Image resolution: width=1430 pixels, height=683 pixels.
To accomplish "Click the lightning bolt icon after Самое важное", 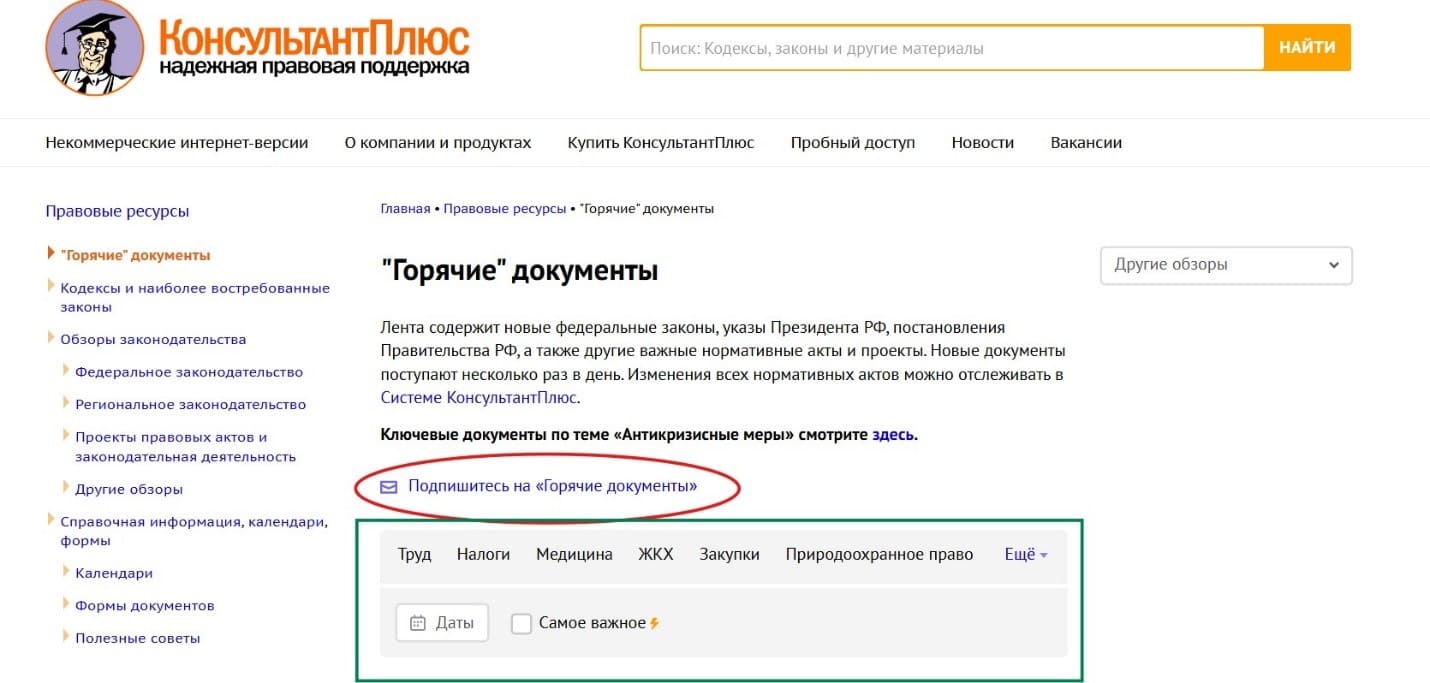I will [x=655, y=623].
